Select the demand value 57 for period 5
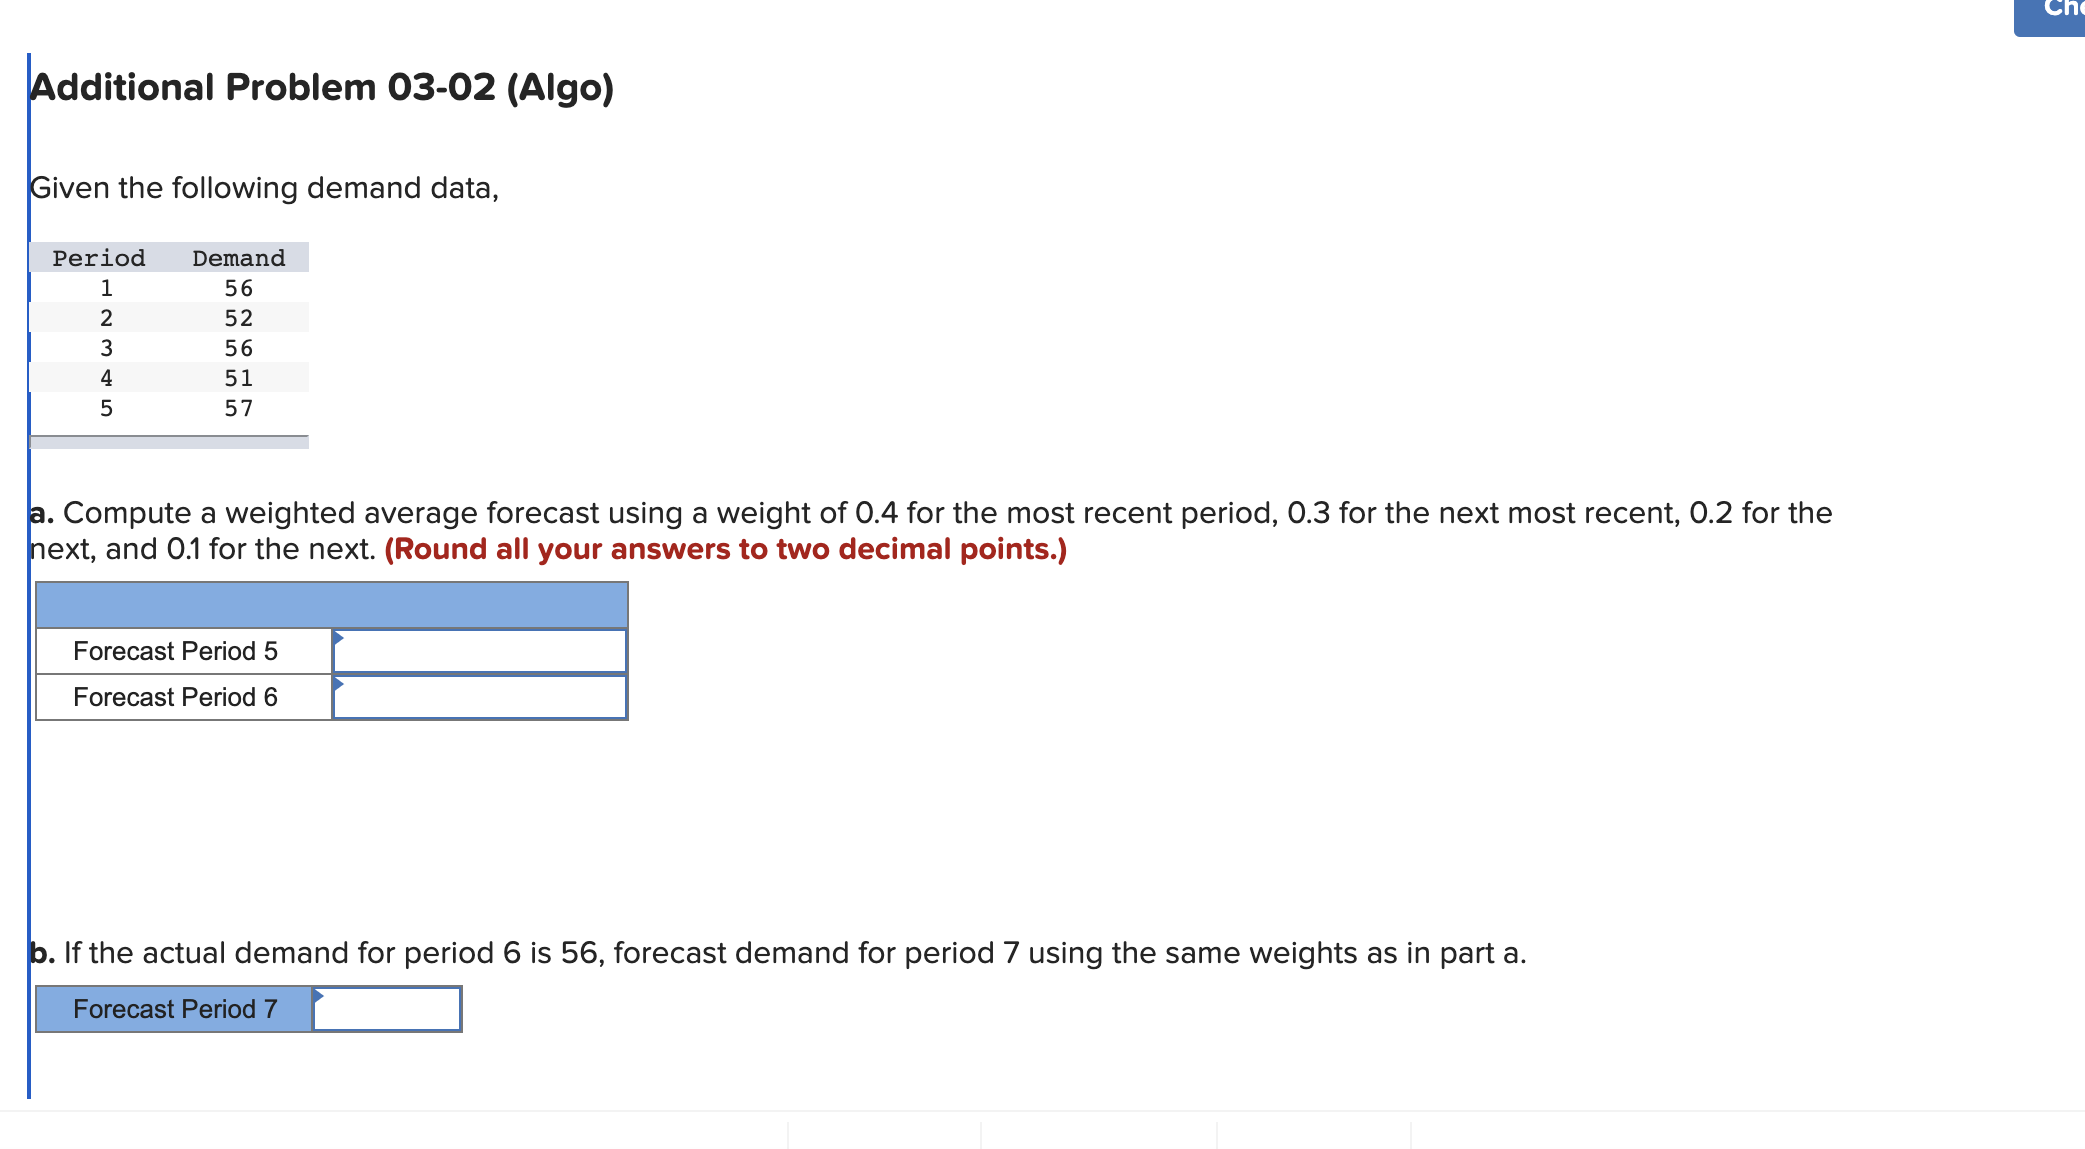The image size is (2085, 1149). click(238, 407)
